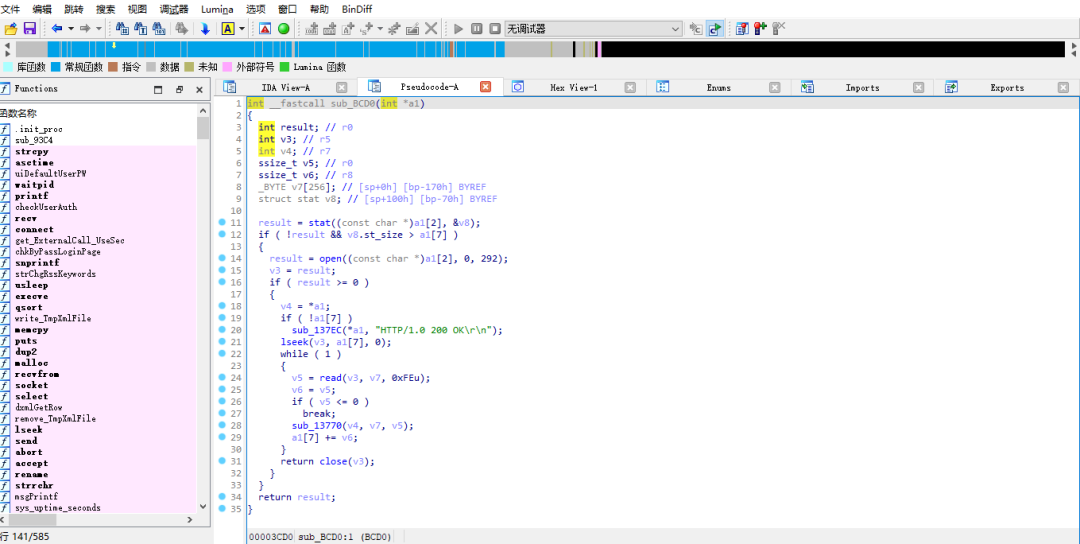The width and height of the screenshot is (1080, 544).
Task: Terminate the process with the stop button
Action: (495, 28)
